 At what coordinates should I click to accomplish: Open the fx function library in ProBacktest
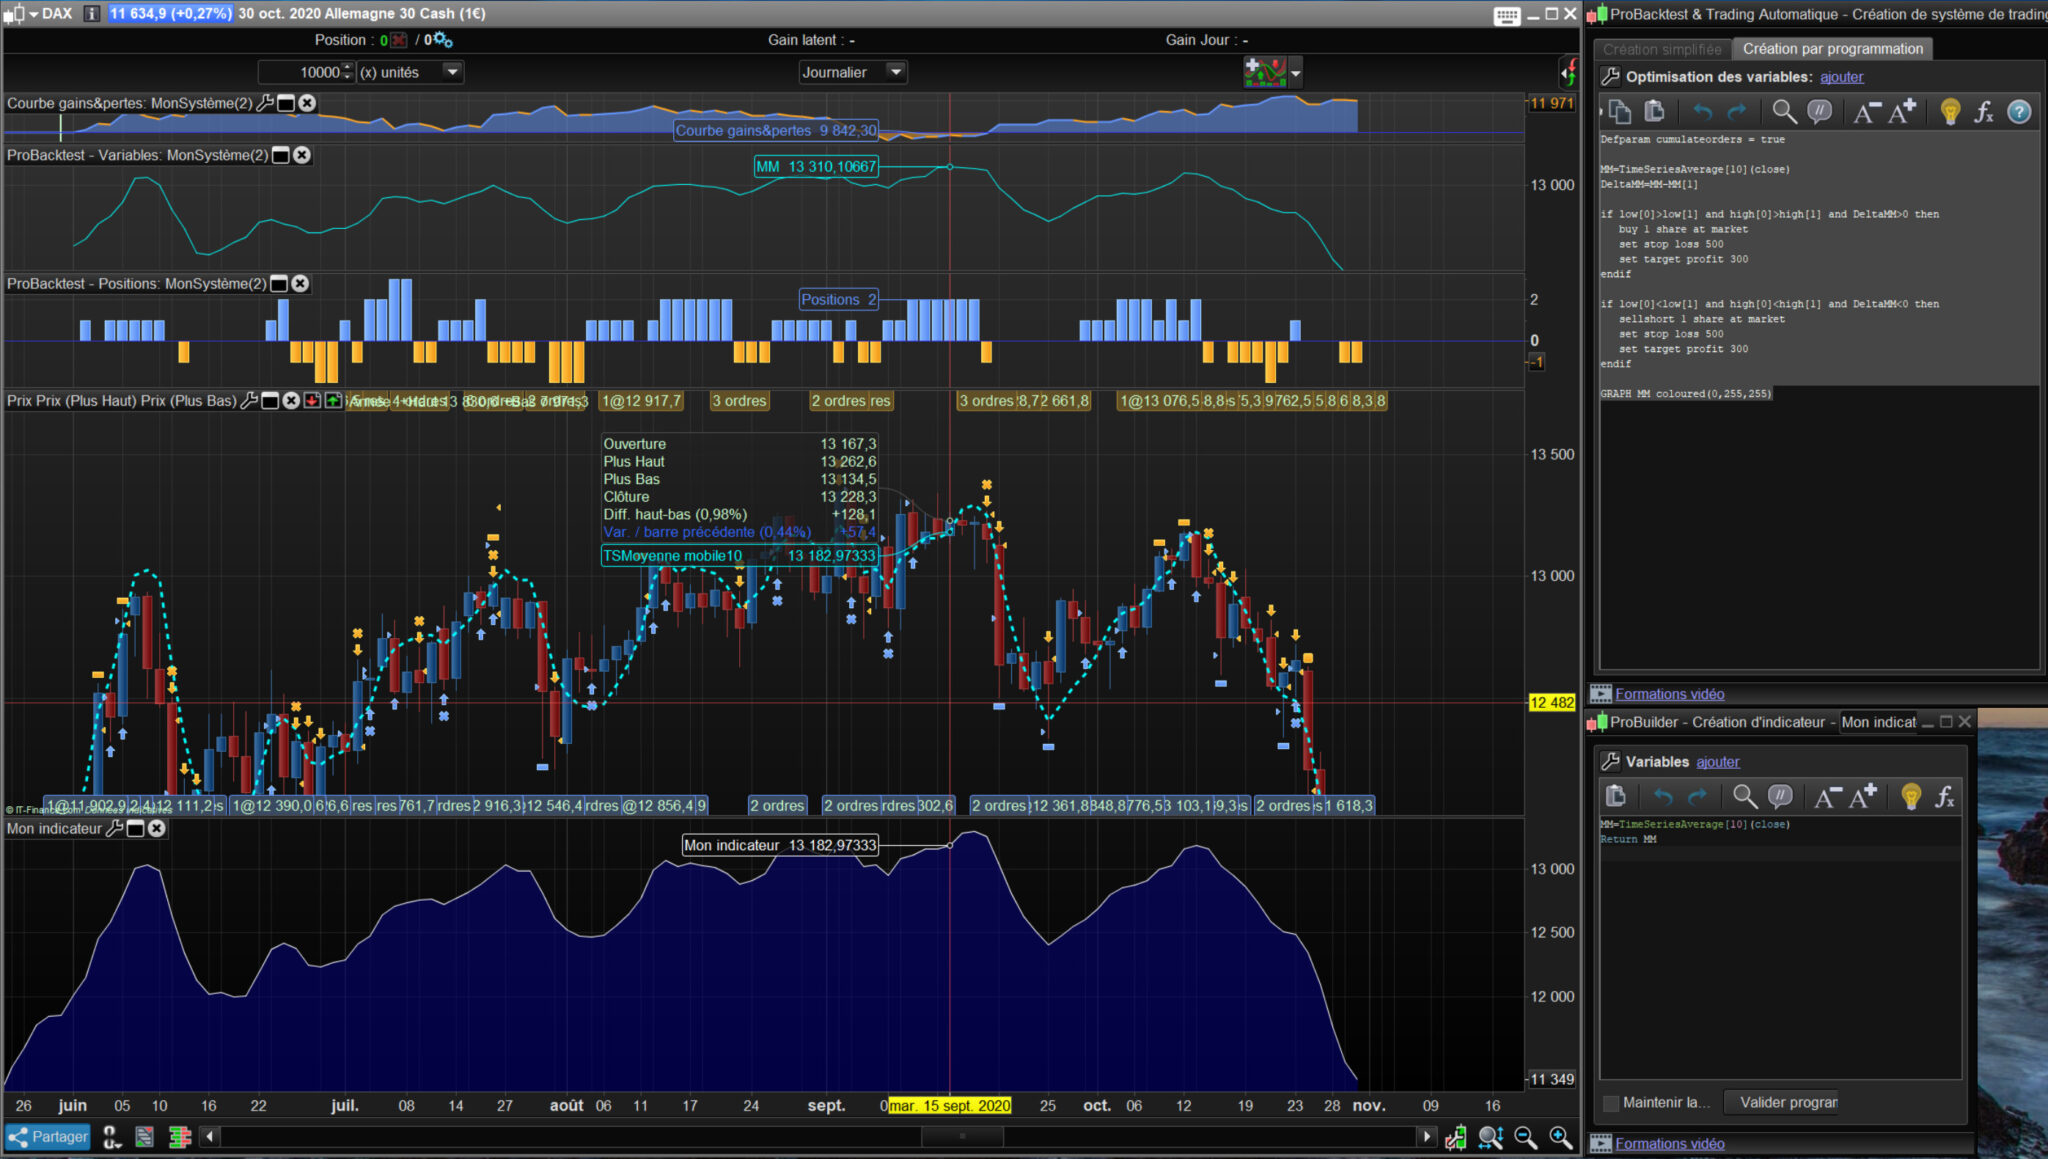(1984, 112)
